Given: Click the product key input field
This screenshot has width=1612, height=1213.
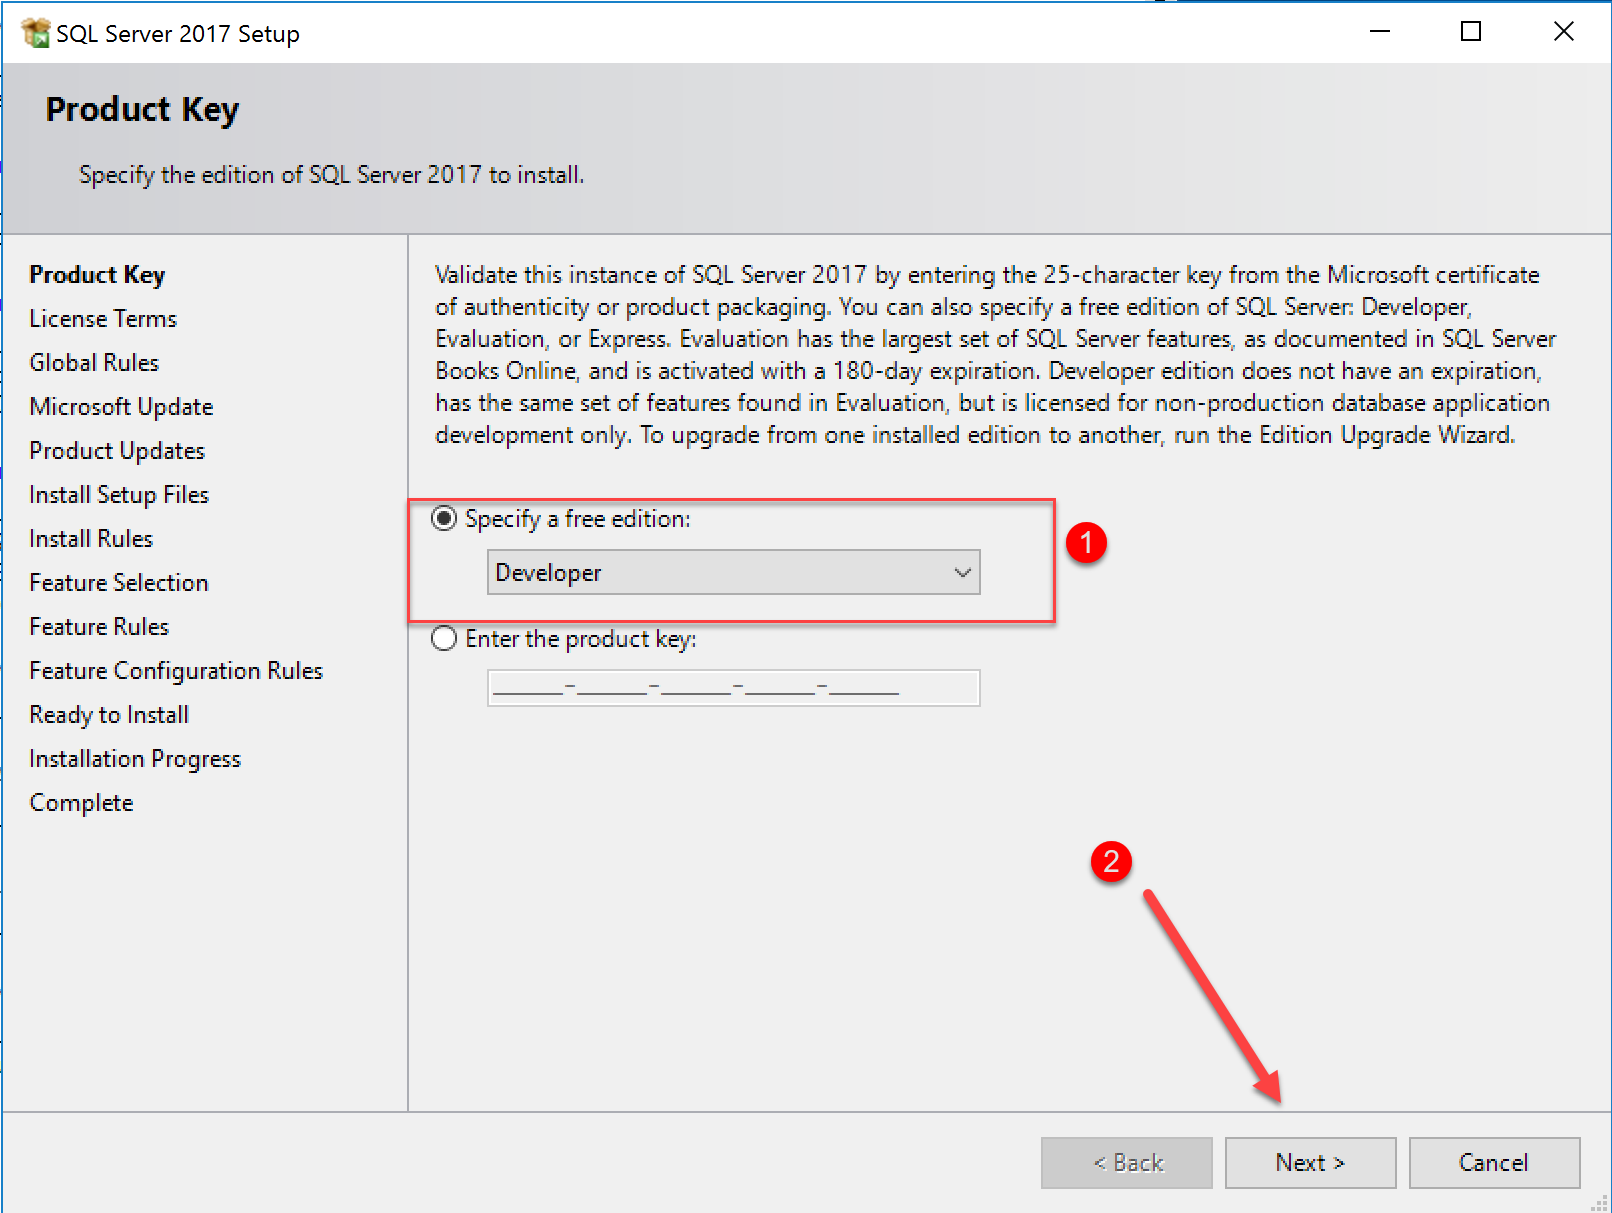Looking at the screenshot, I should pyautogui.click(x=733, y=688).
